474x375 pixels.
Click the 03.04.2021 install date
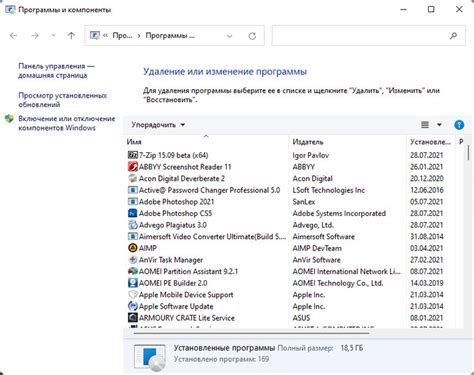427,248
